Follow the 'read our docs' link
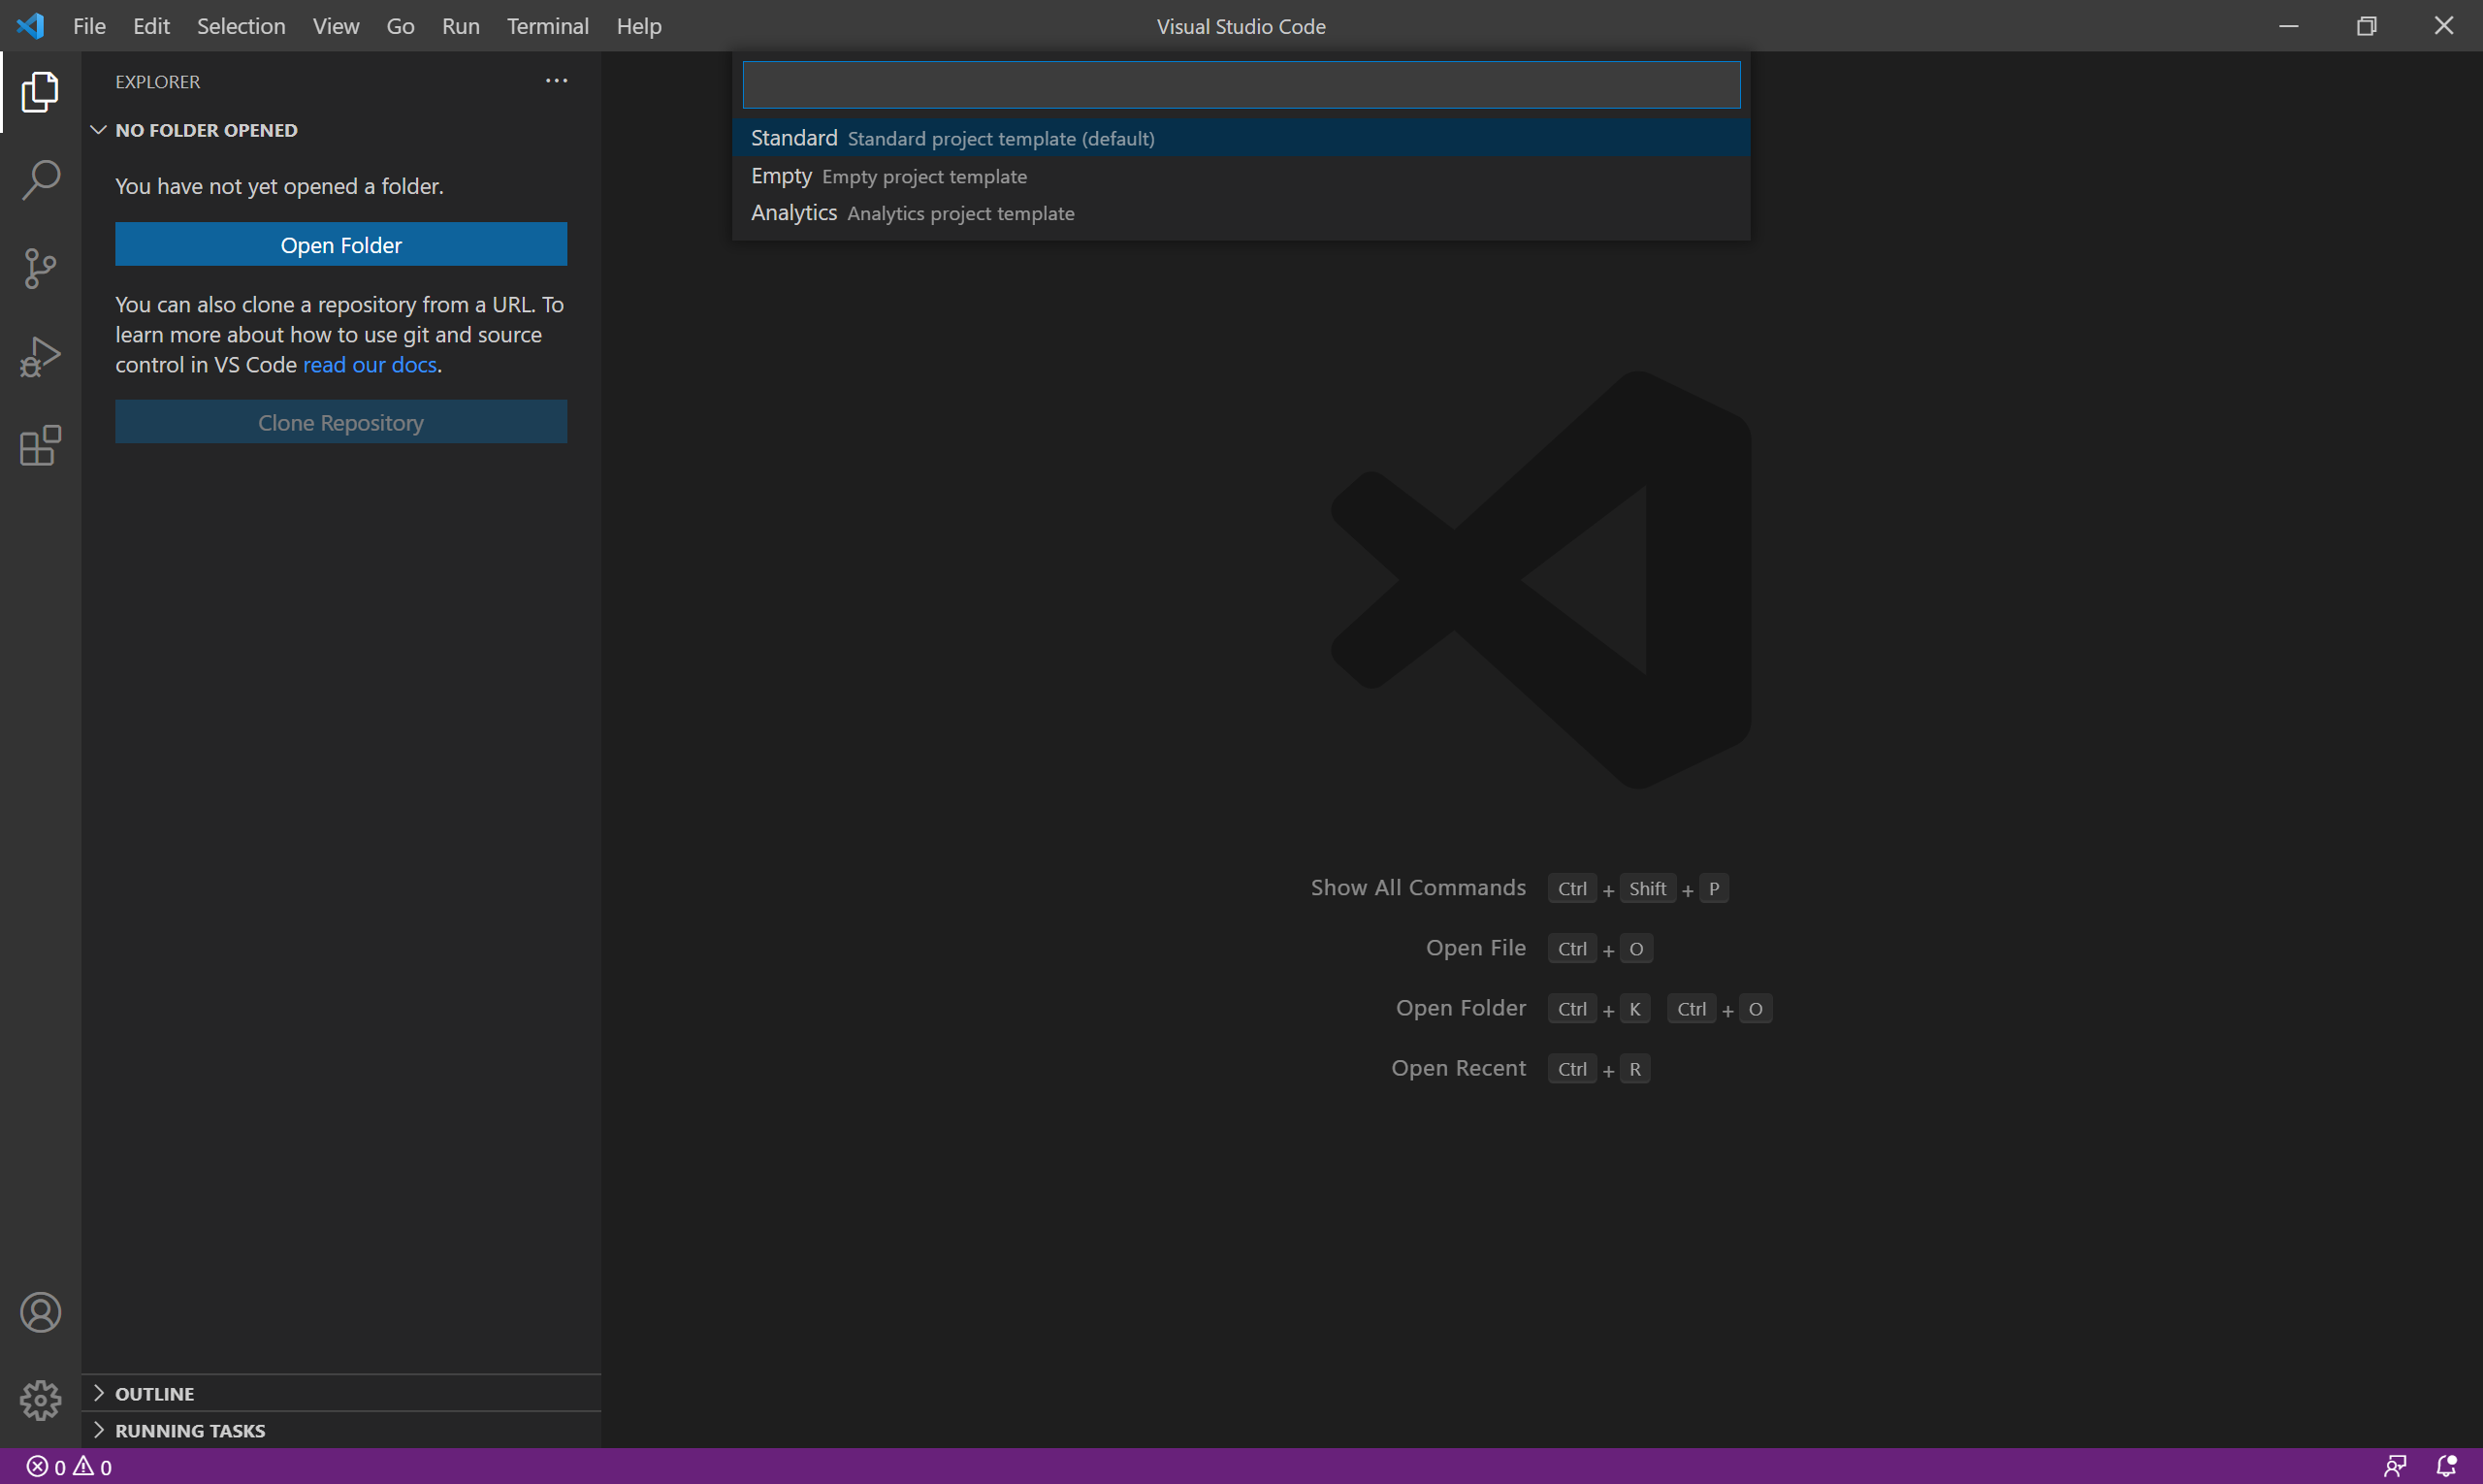This screenshot has width=2483, height=1484. pyautogui.click(x=369, y=365)
